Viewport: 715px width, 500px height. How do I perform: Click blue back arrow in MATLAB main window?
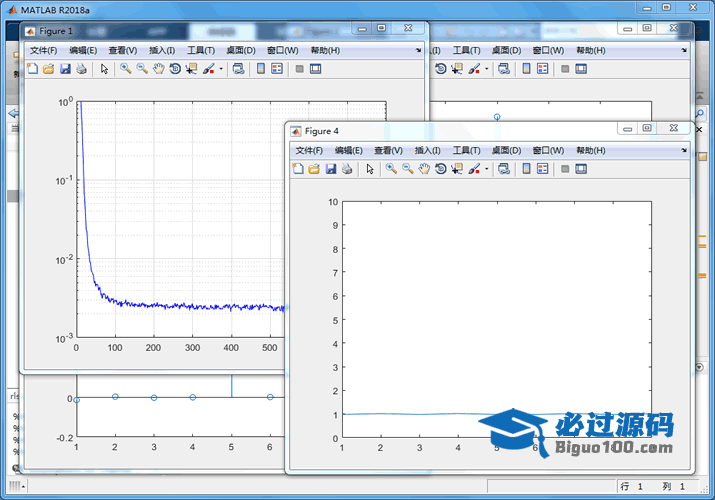point(13,113)
